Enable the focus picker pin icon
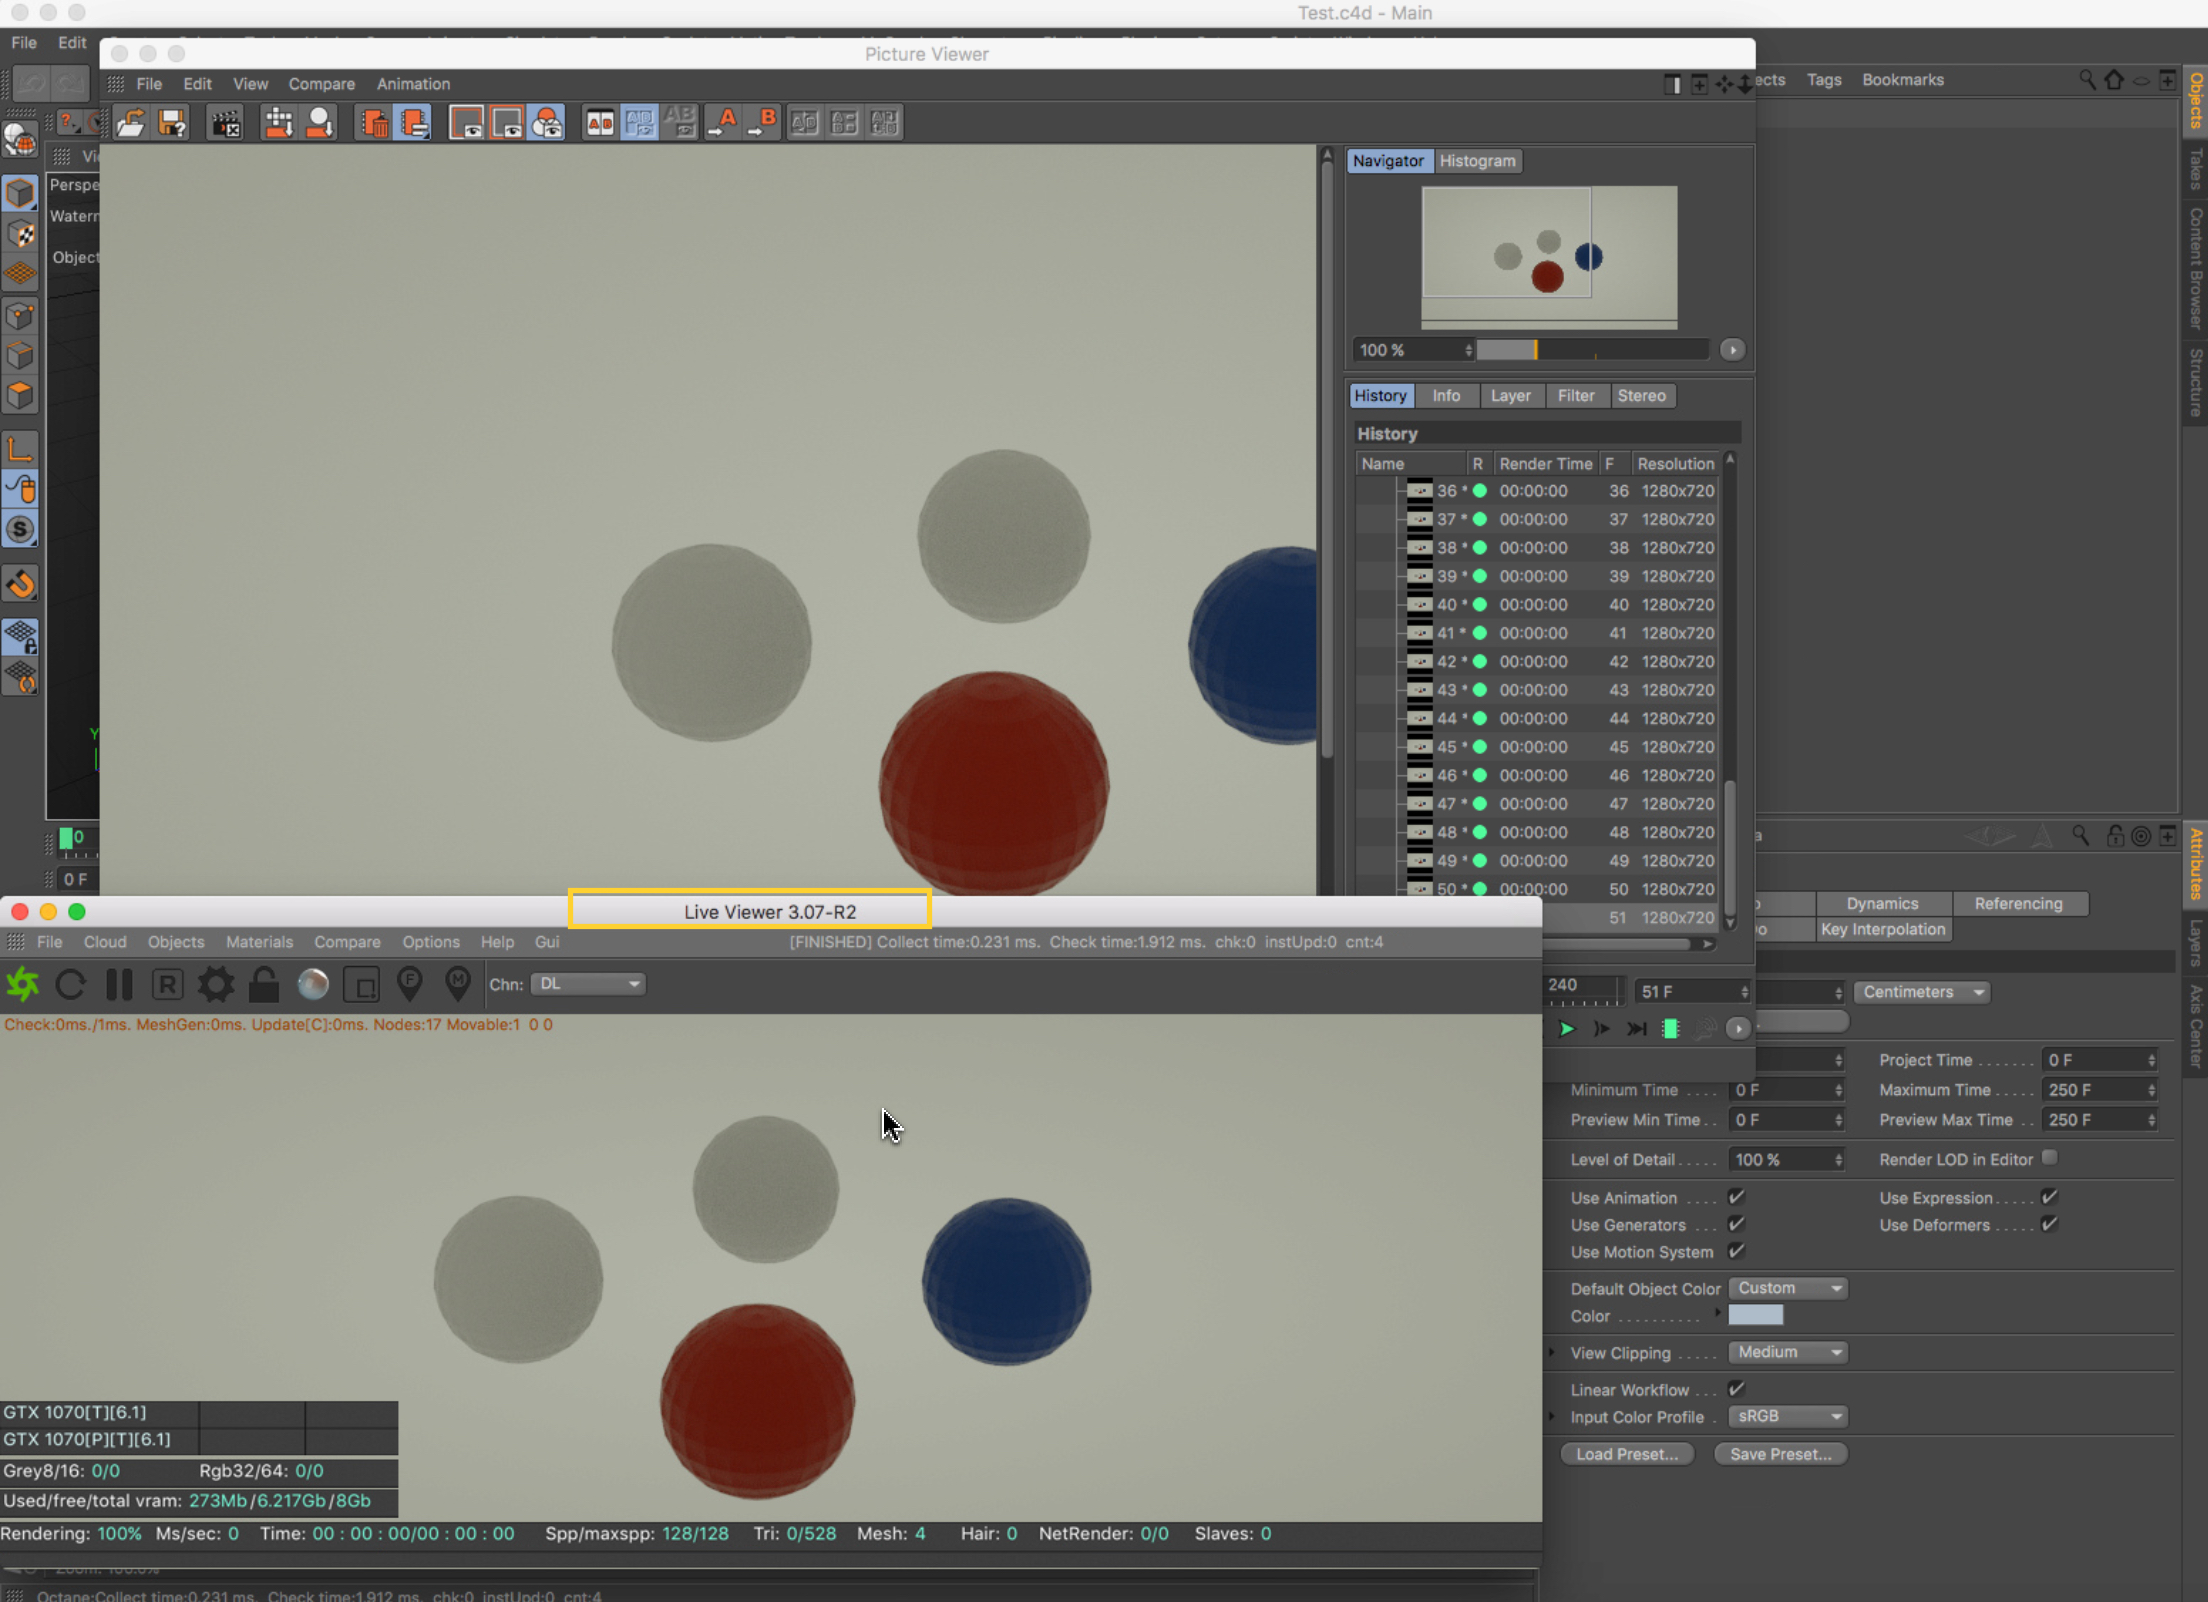Image resolution: width=2208 pixels, height=1602 pixels. [409, 985]
